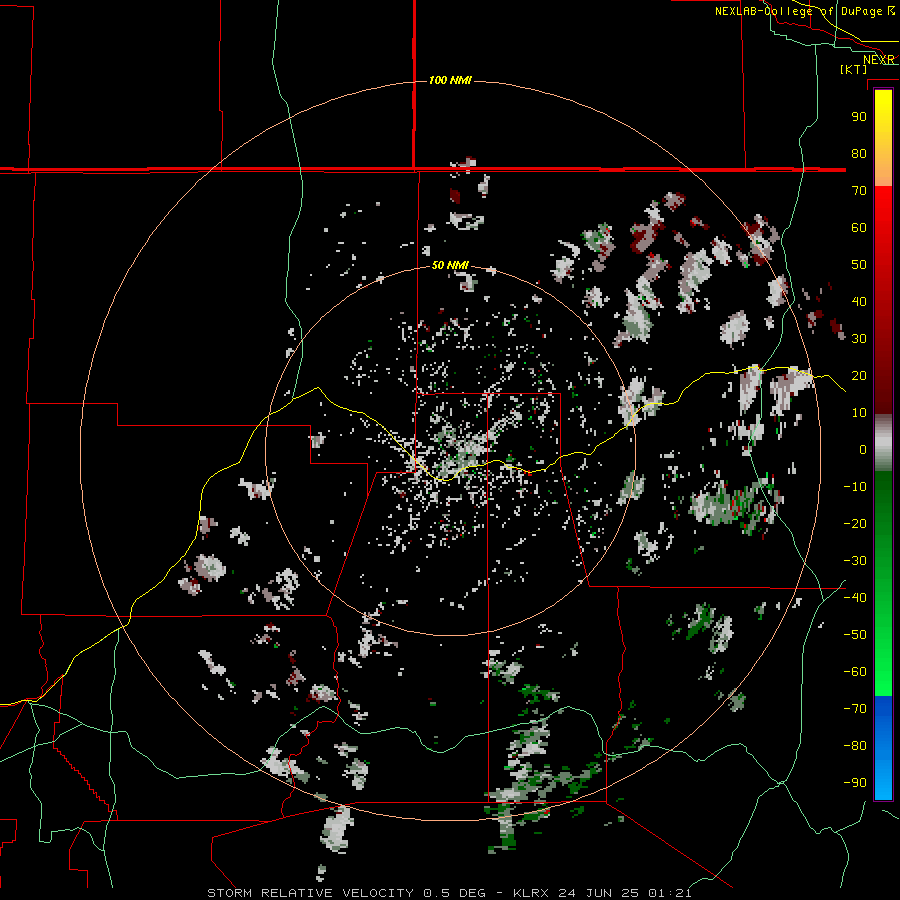900x900 pixels.
Task: Click the blue bottom segment of velocity color bar
Action: click(883, 748)
